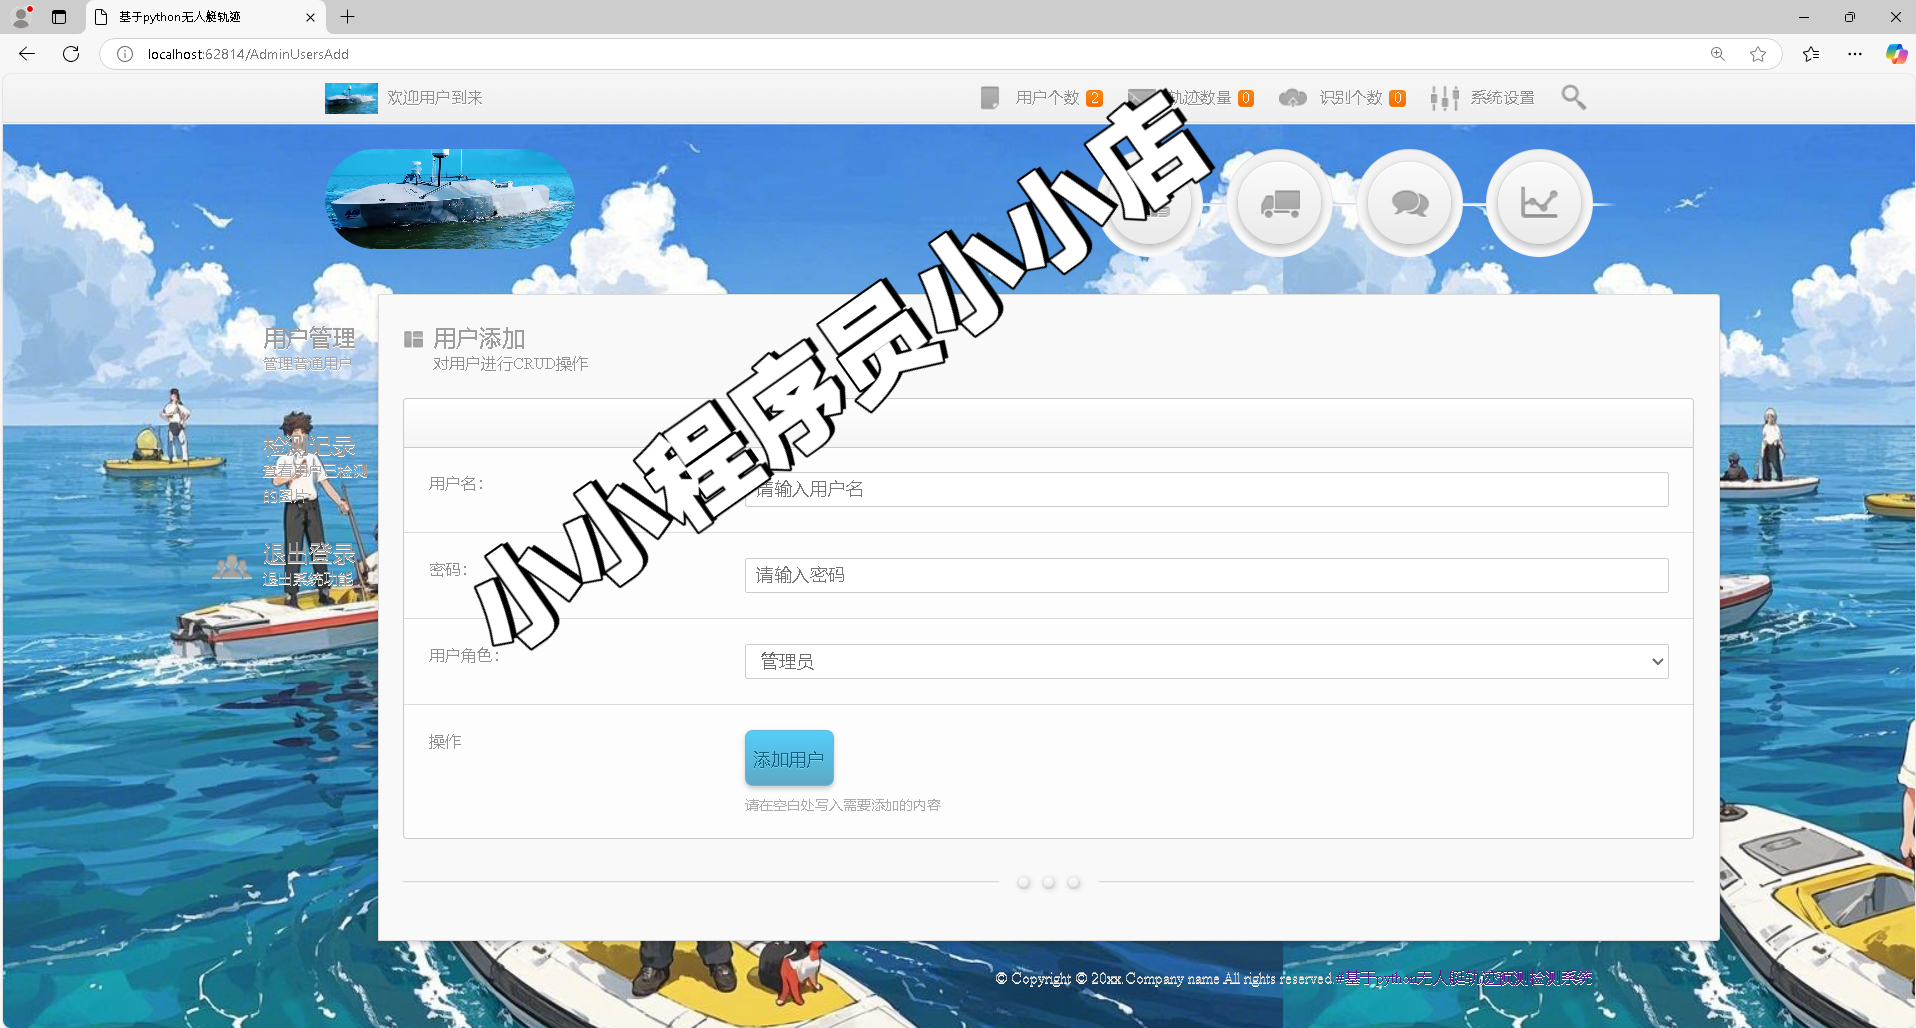1916x1028 pixels.
Task: Click the cloud icon beside 识别个数
Action: [x=1293, y=98]
